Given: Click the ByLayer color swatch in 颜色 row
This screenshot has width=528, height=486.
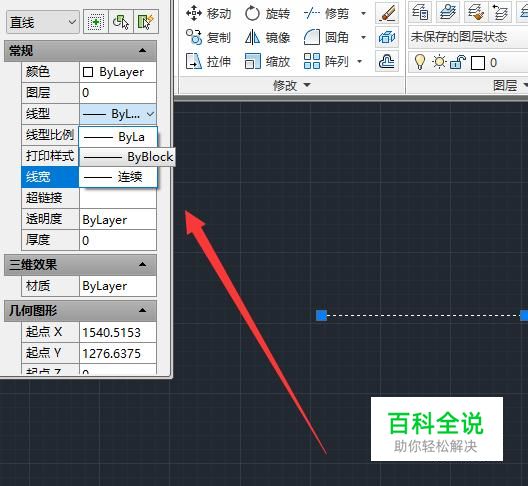Looking at the screenshot, I should coord(88,72).
